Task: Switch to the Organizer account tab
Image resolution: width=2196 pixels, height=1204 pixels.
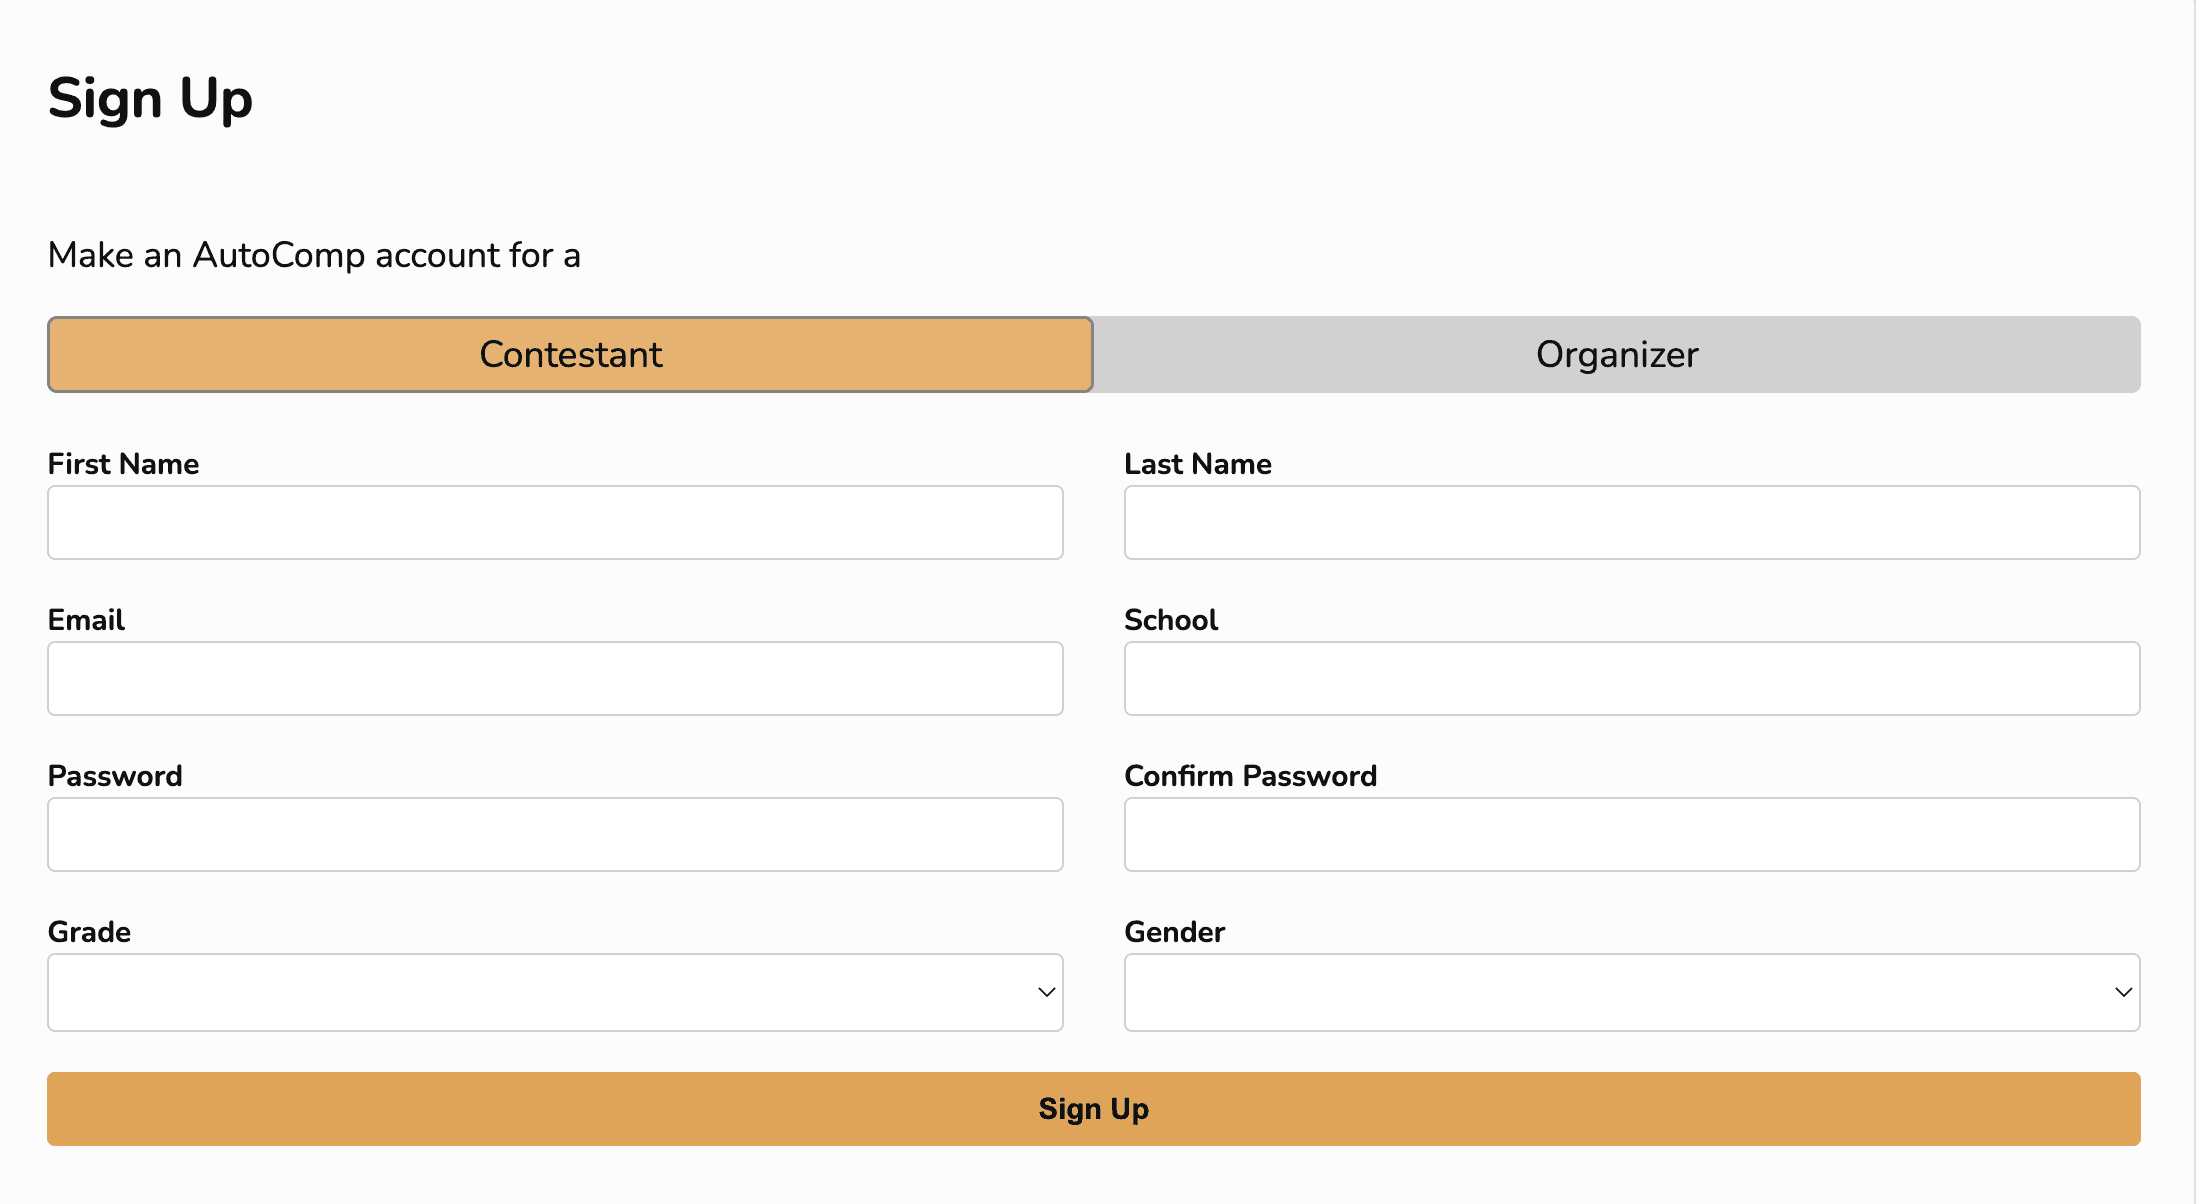Action: (x=1616, y=354)
